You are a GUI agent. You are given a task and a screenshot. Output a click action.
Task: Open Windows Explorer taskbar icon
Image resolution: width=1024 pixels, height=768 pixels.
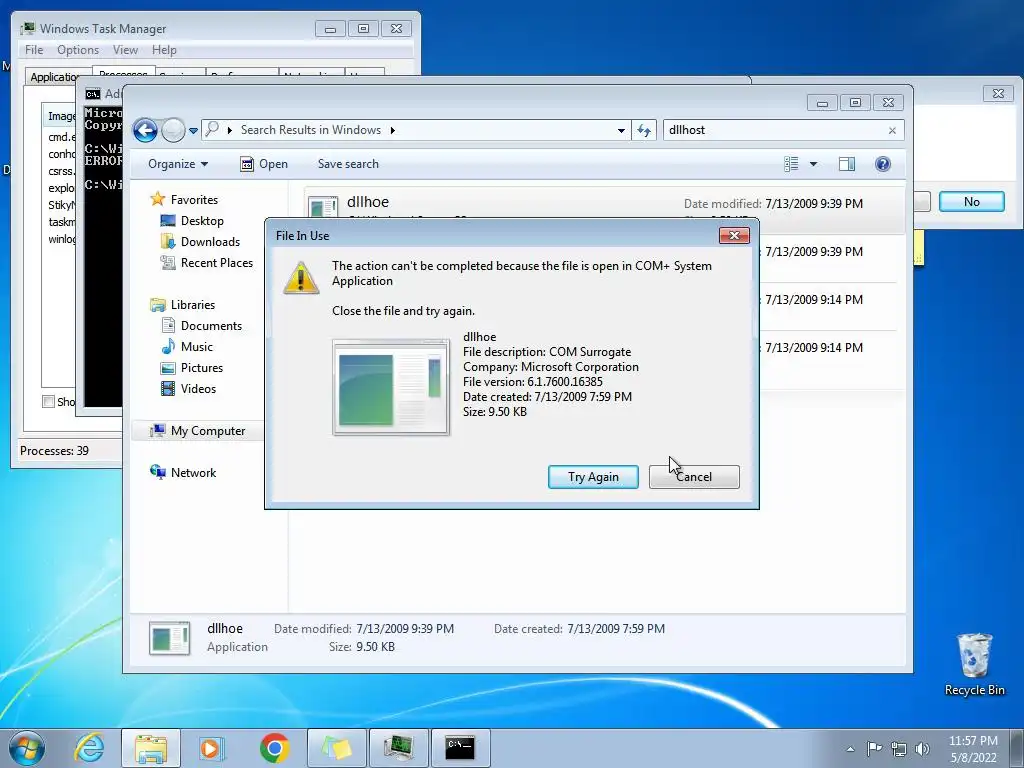[x=151, y=748]
